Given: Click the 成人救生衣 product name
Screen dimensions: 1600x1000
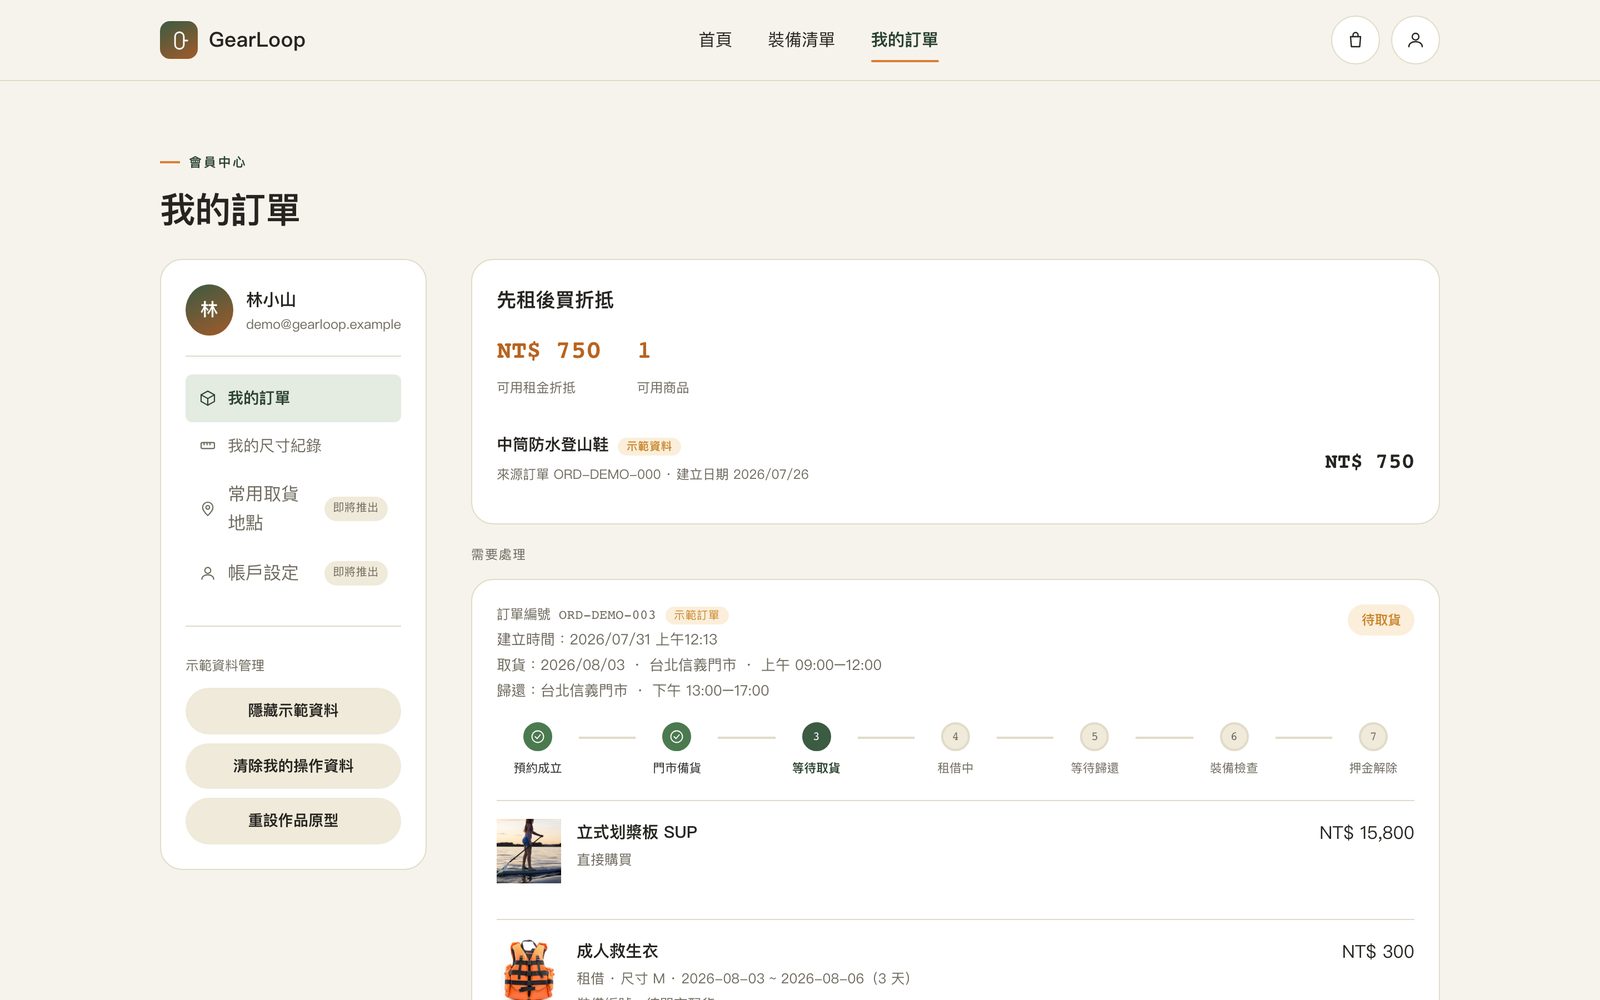Looking at the screenshot, I should [617, 951].
